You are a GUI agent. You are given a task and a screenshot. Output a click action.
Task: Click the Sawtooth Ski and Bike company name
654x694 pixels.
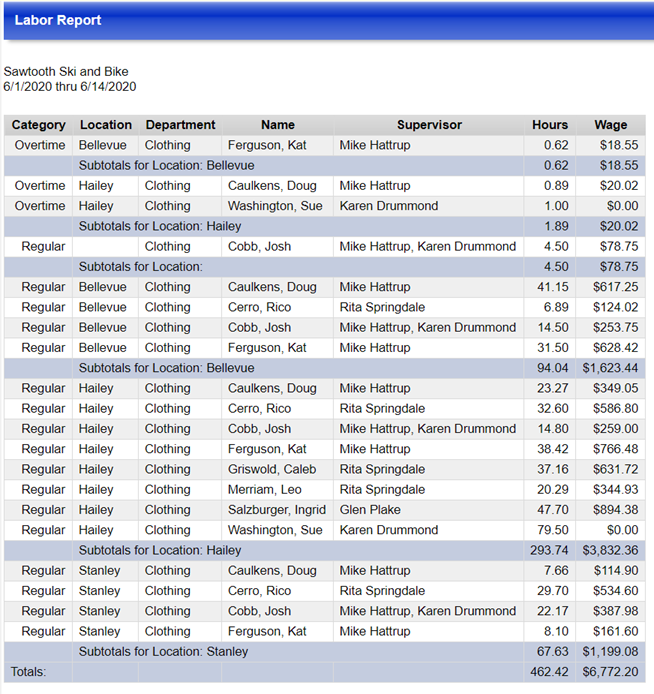point(66,72)
